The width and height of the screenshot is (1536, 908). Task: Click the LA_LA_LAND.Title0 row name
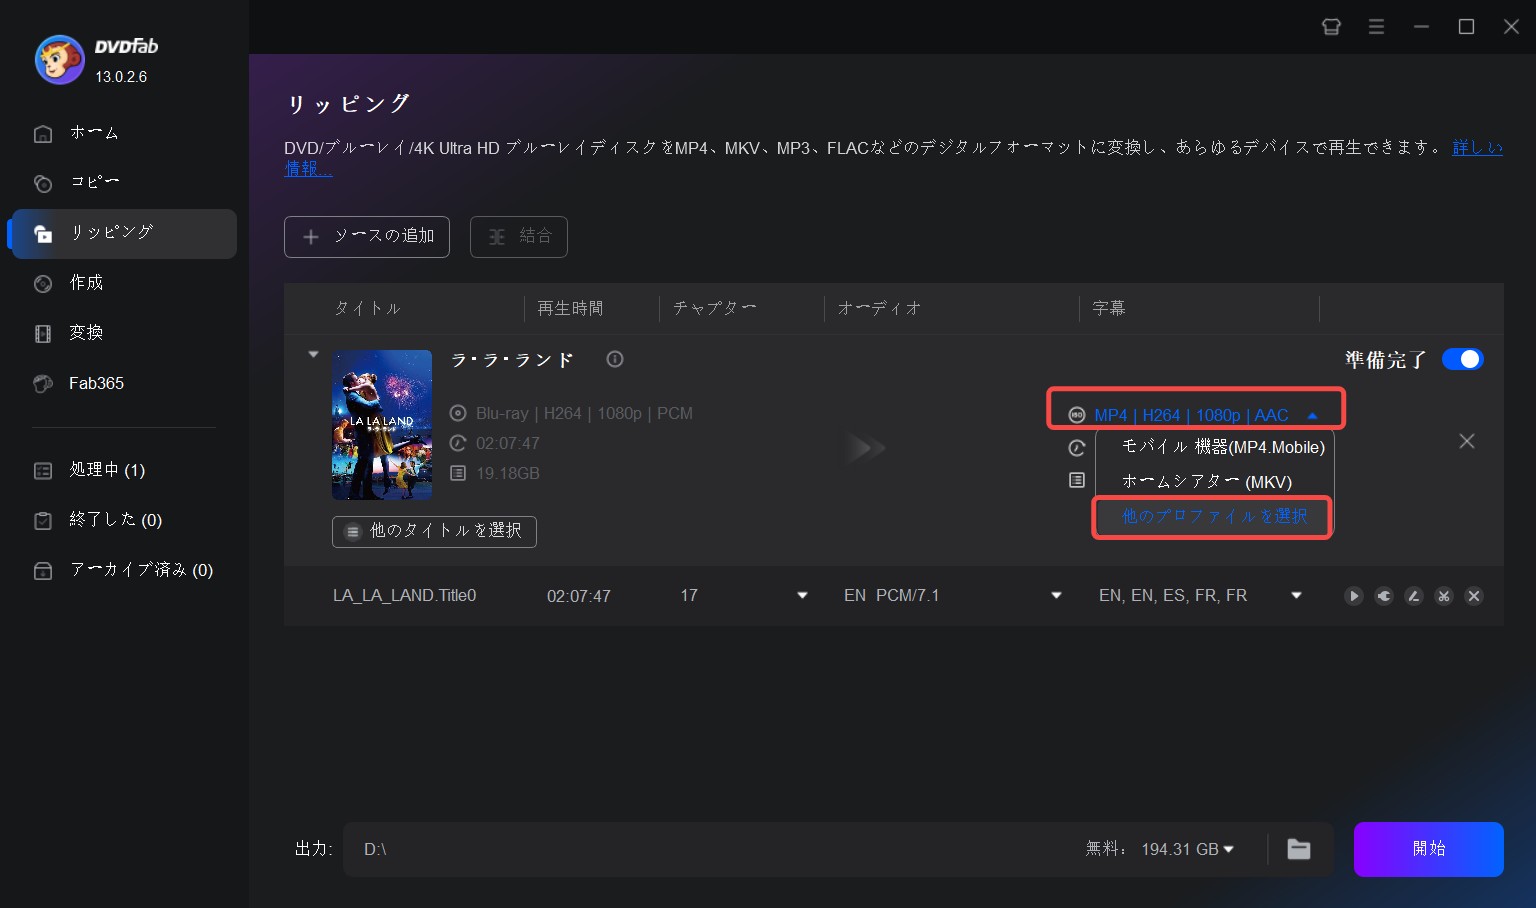(x=405, y=595)
